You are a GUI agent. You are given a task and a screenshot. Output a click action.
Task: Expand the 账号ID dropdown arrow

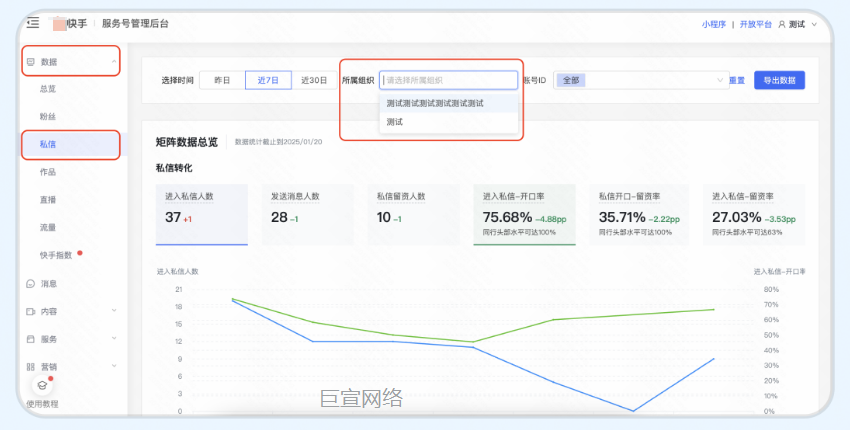(x=719, y=80)
